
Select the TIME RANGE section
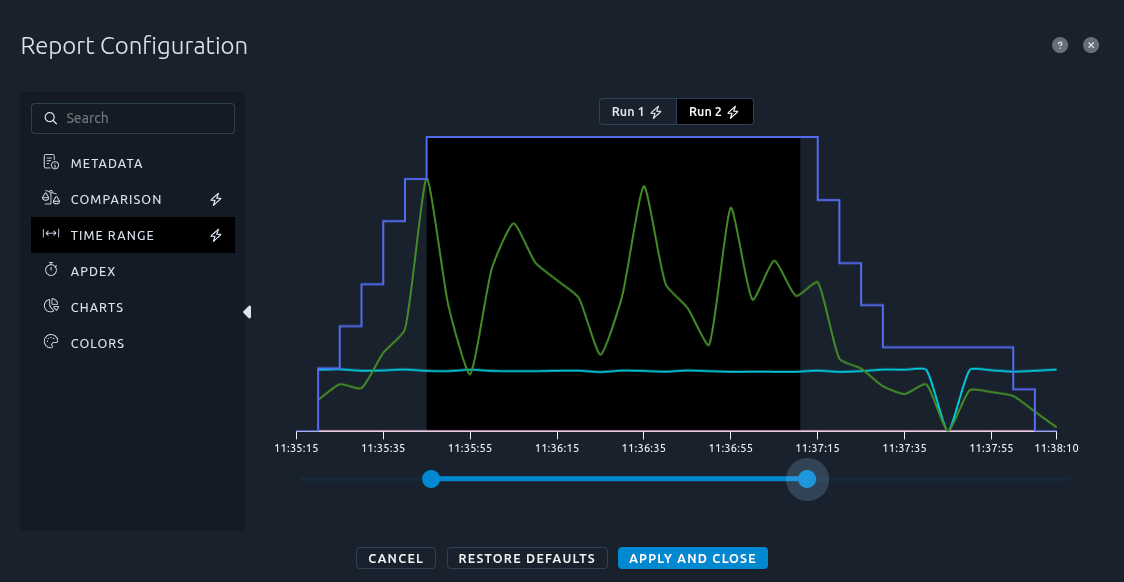(x=133, y=235)
